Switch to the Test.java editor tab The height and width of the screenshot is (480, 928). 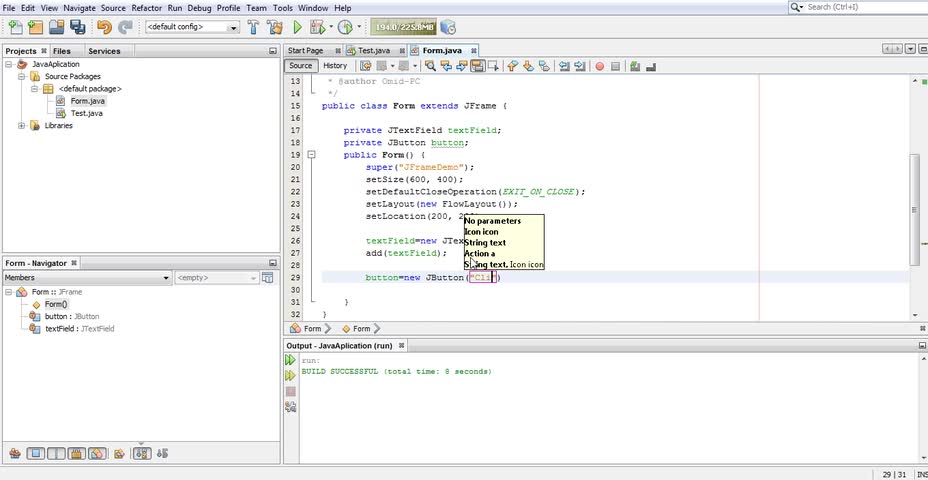(x=374, y=50)
